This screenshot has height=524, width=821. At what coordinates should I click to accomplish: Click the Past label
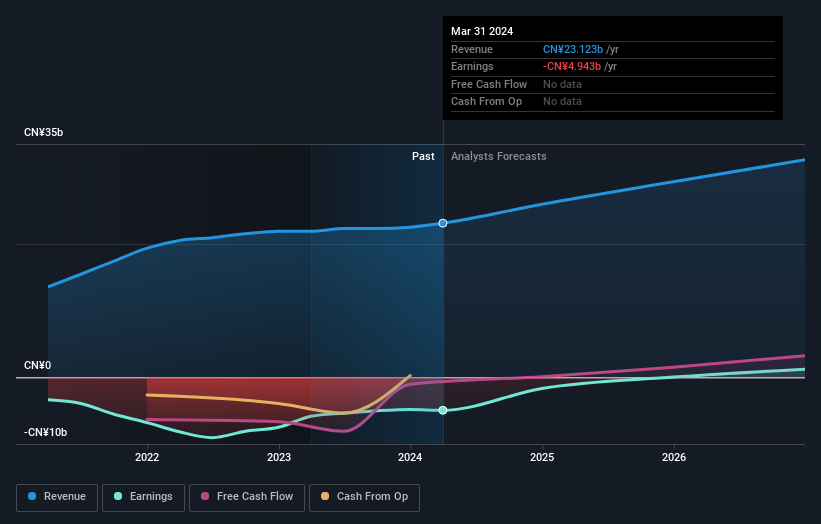[x=423, y=157]
